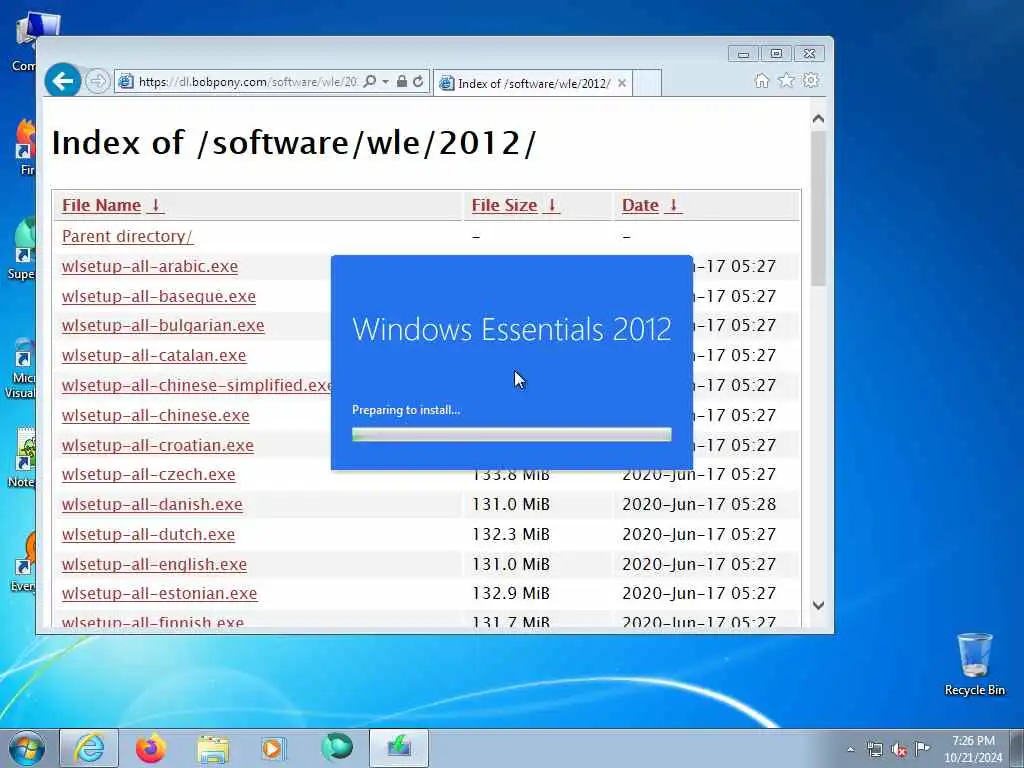Click the 132.3 MiB size for dutch
Screen dimensions: 1024x768
[511, 535]
